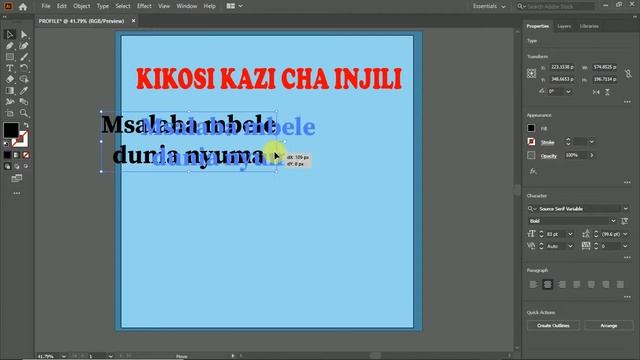
Task: Select the Selection tool arrow
Action: pyautogui.click(x=10, y=35)
